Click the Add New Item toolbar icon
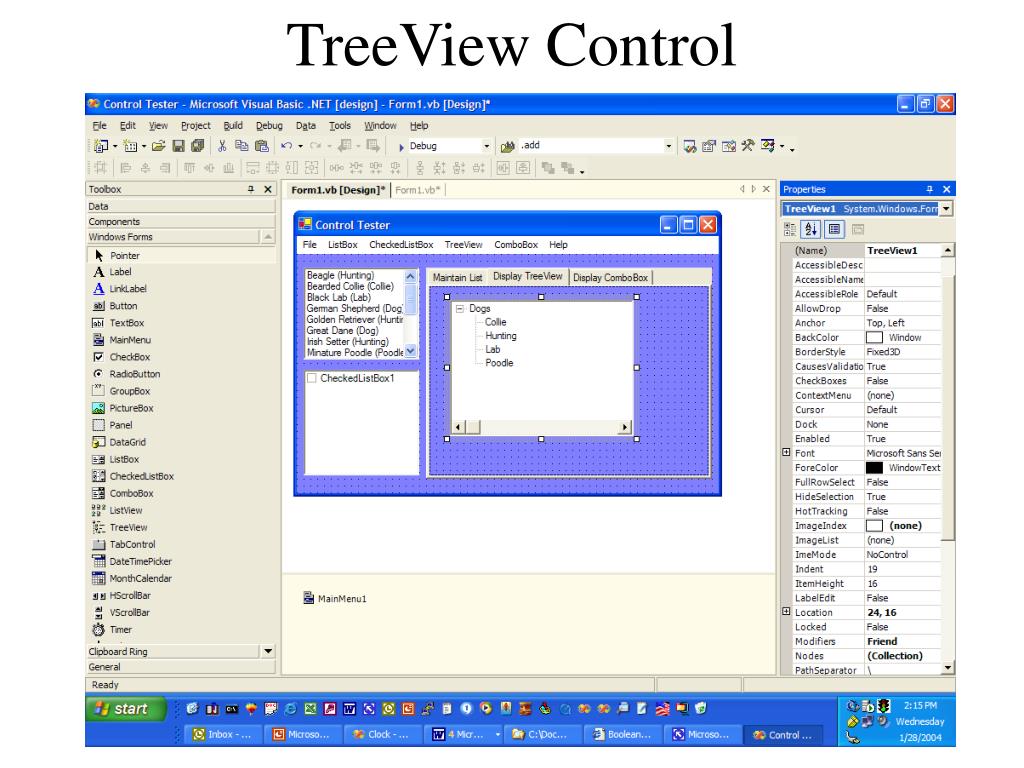The image size is (1024, 768). click(x=130, y=146)
